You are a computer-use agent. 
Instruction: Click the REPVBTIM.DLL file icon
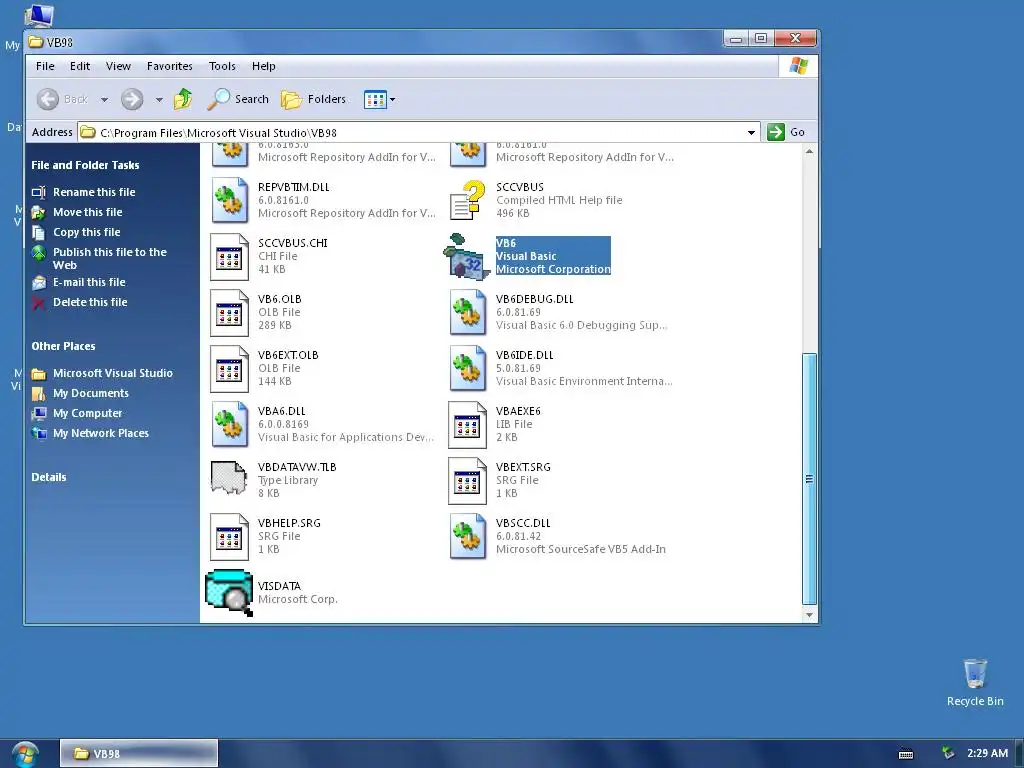(229, 200)
